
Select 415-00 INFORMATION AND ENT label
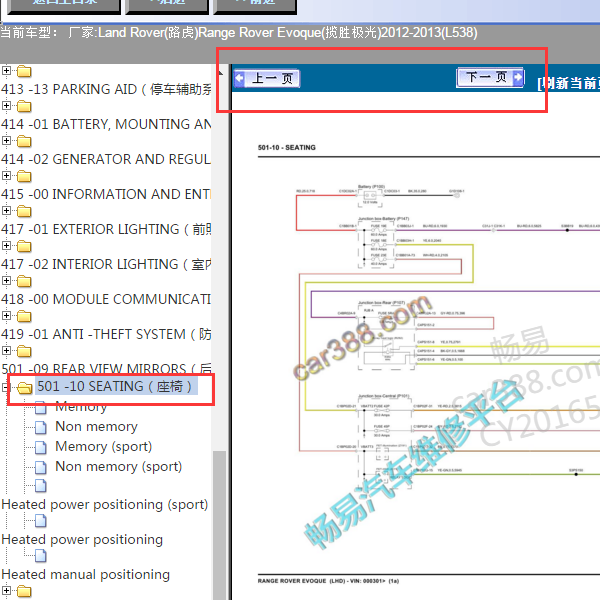(106, 194)
